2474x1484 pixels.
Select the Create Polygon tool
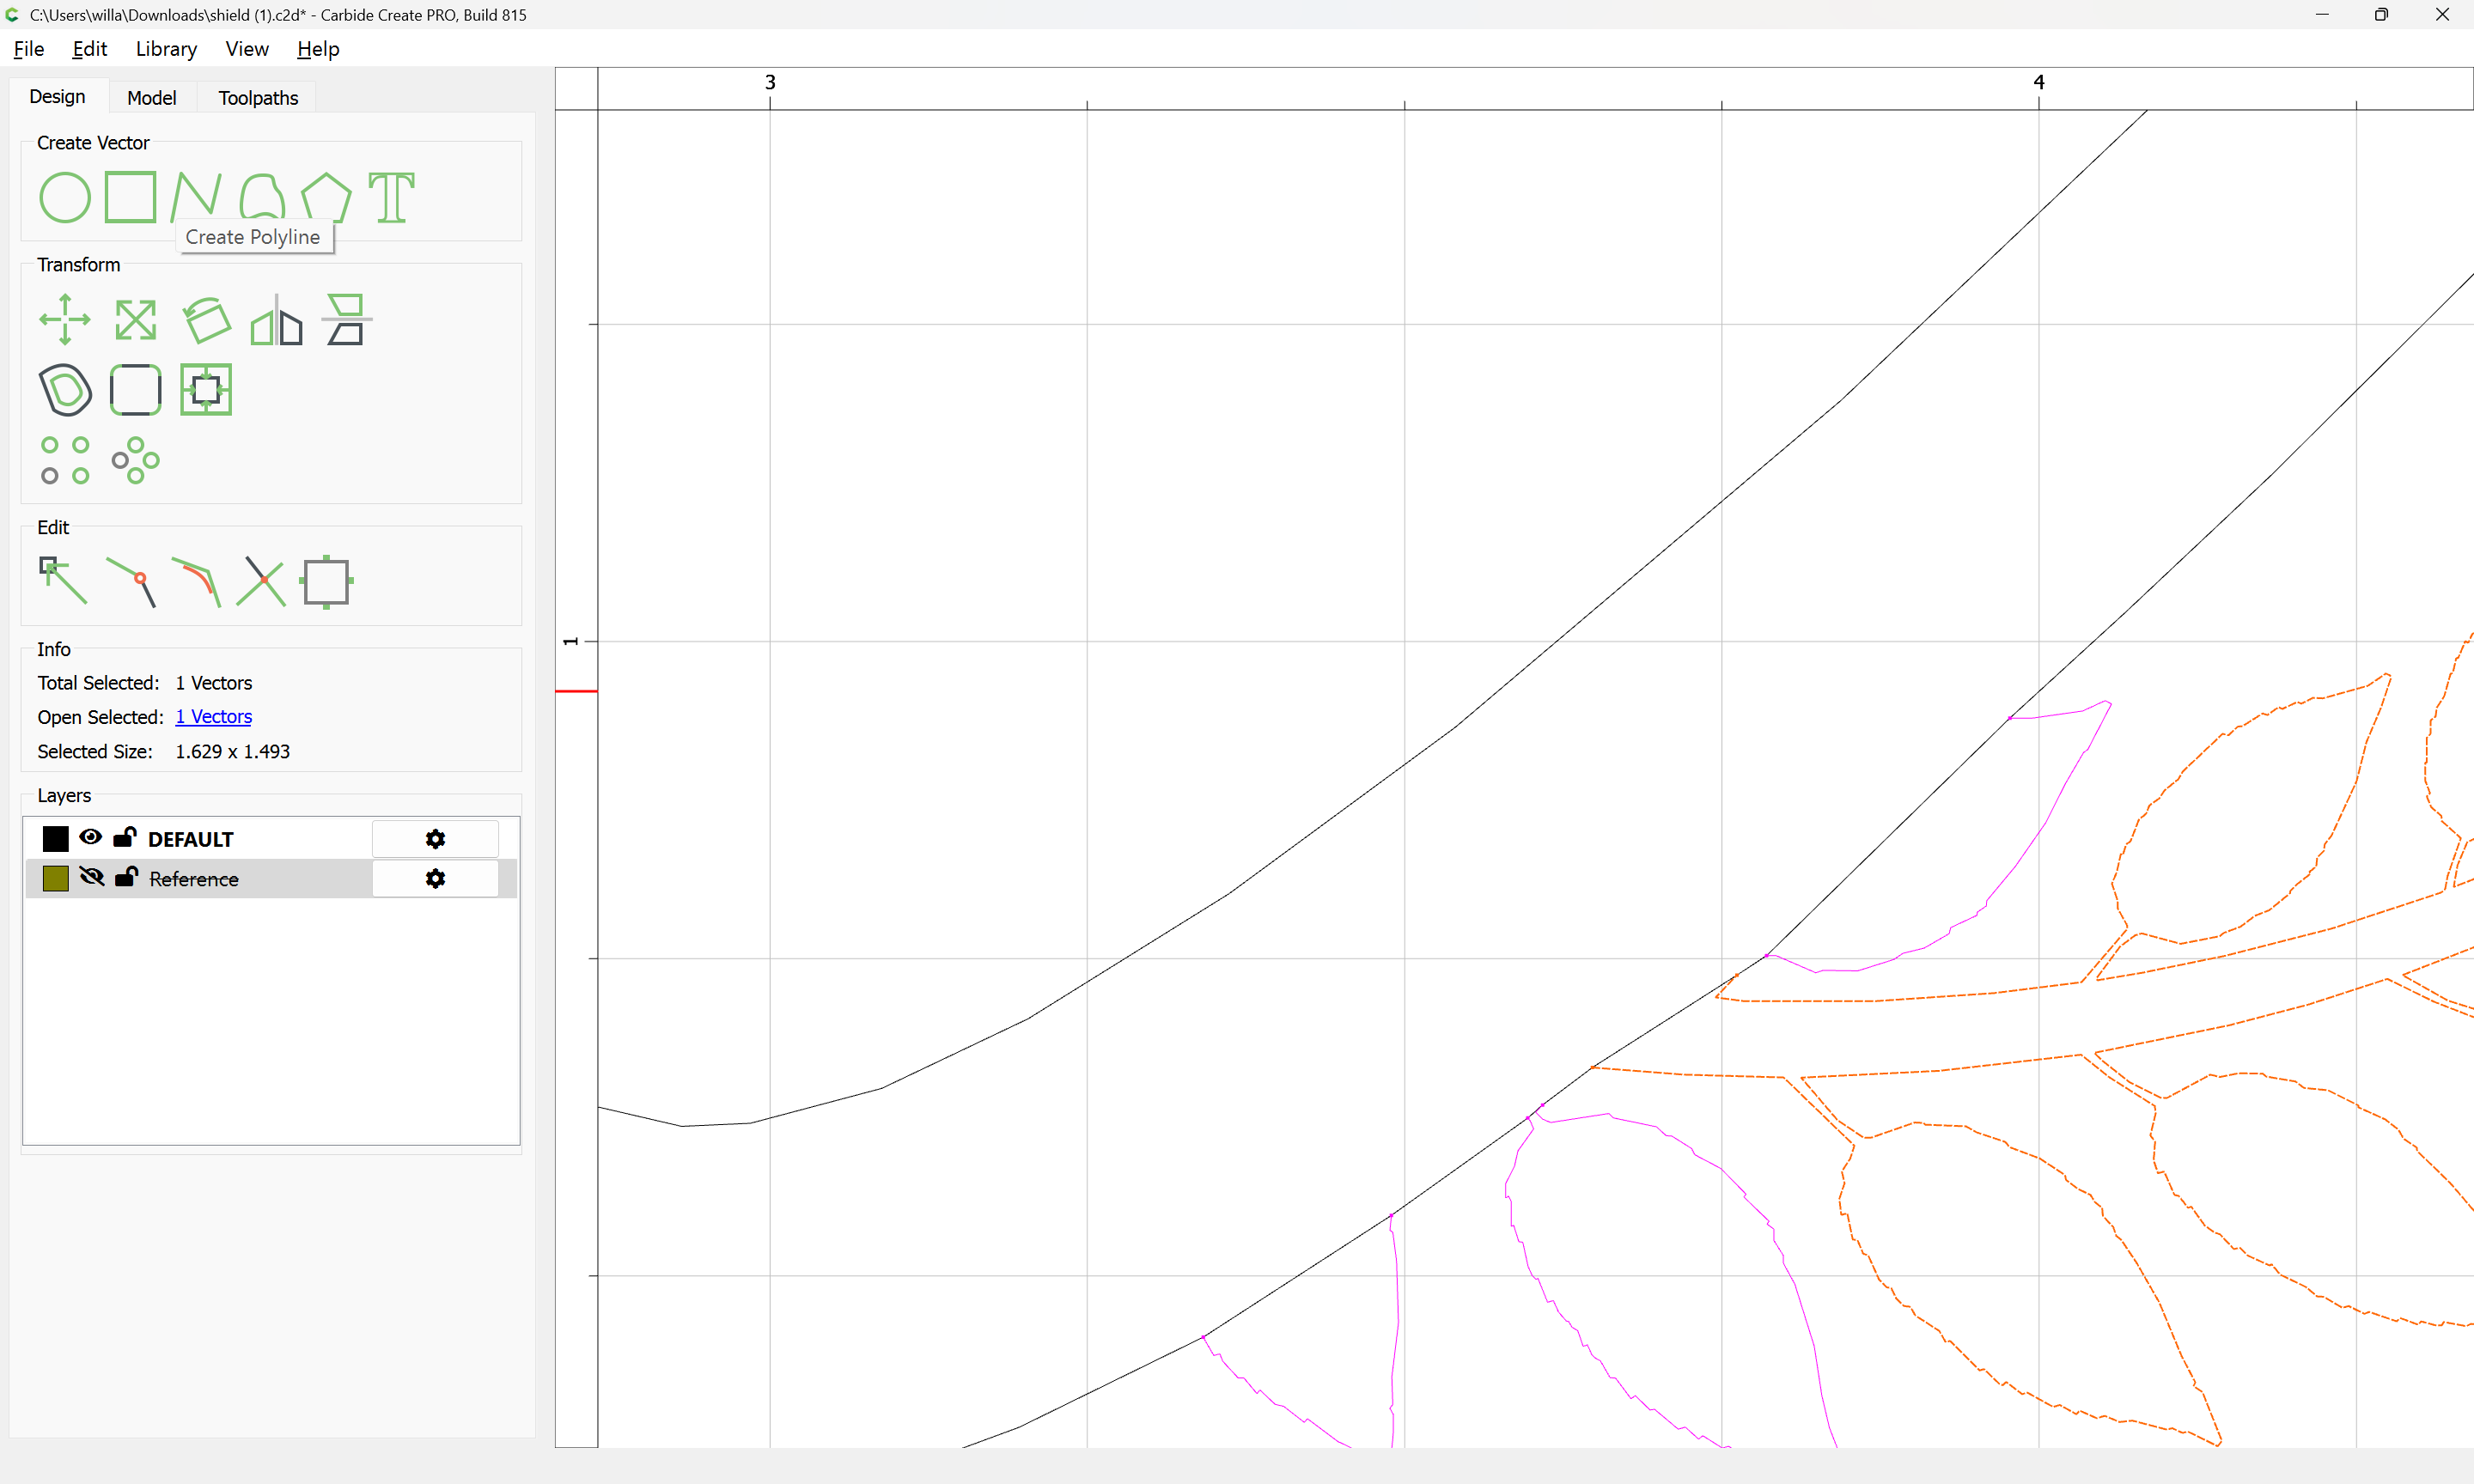point(327,197)
